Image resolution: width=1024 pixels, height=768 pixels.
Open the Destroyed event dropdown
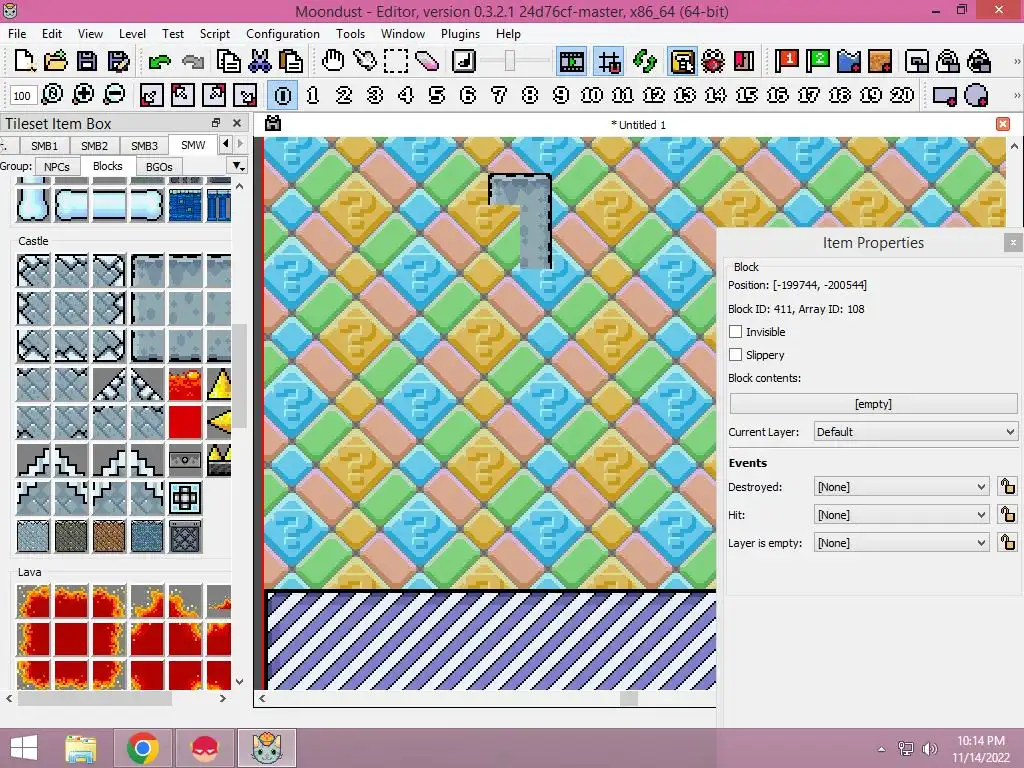(x=901, y=487)
